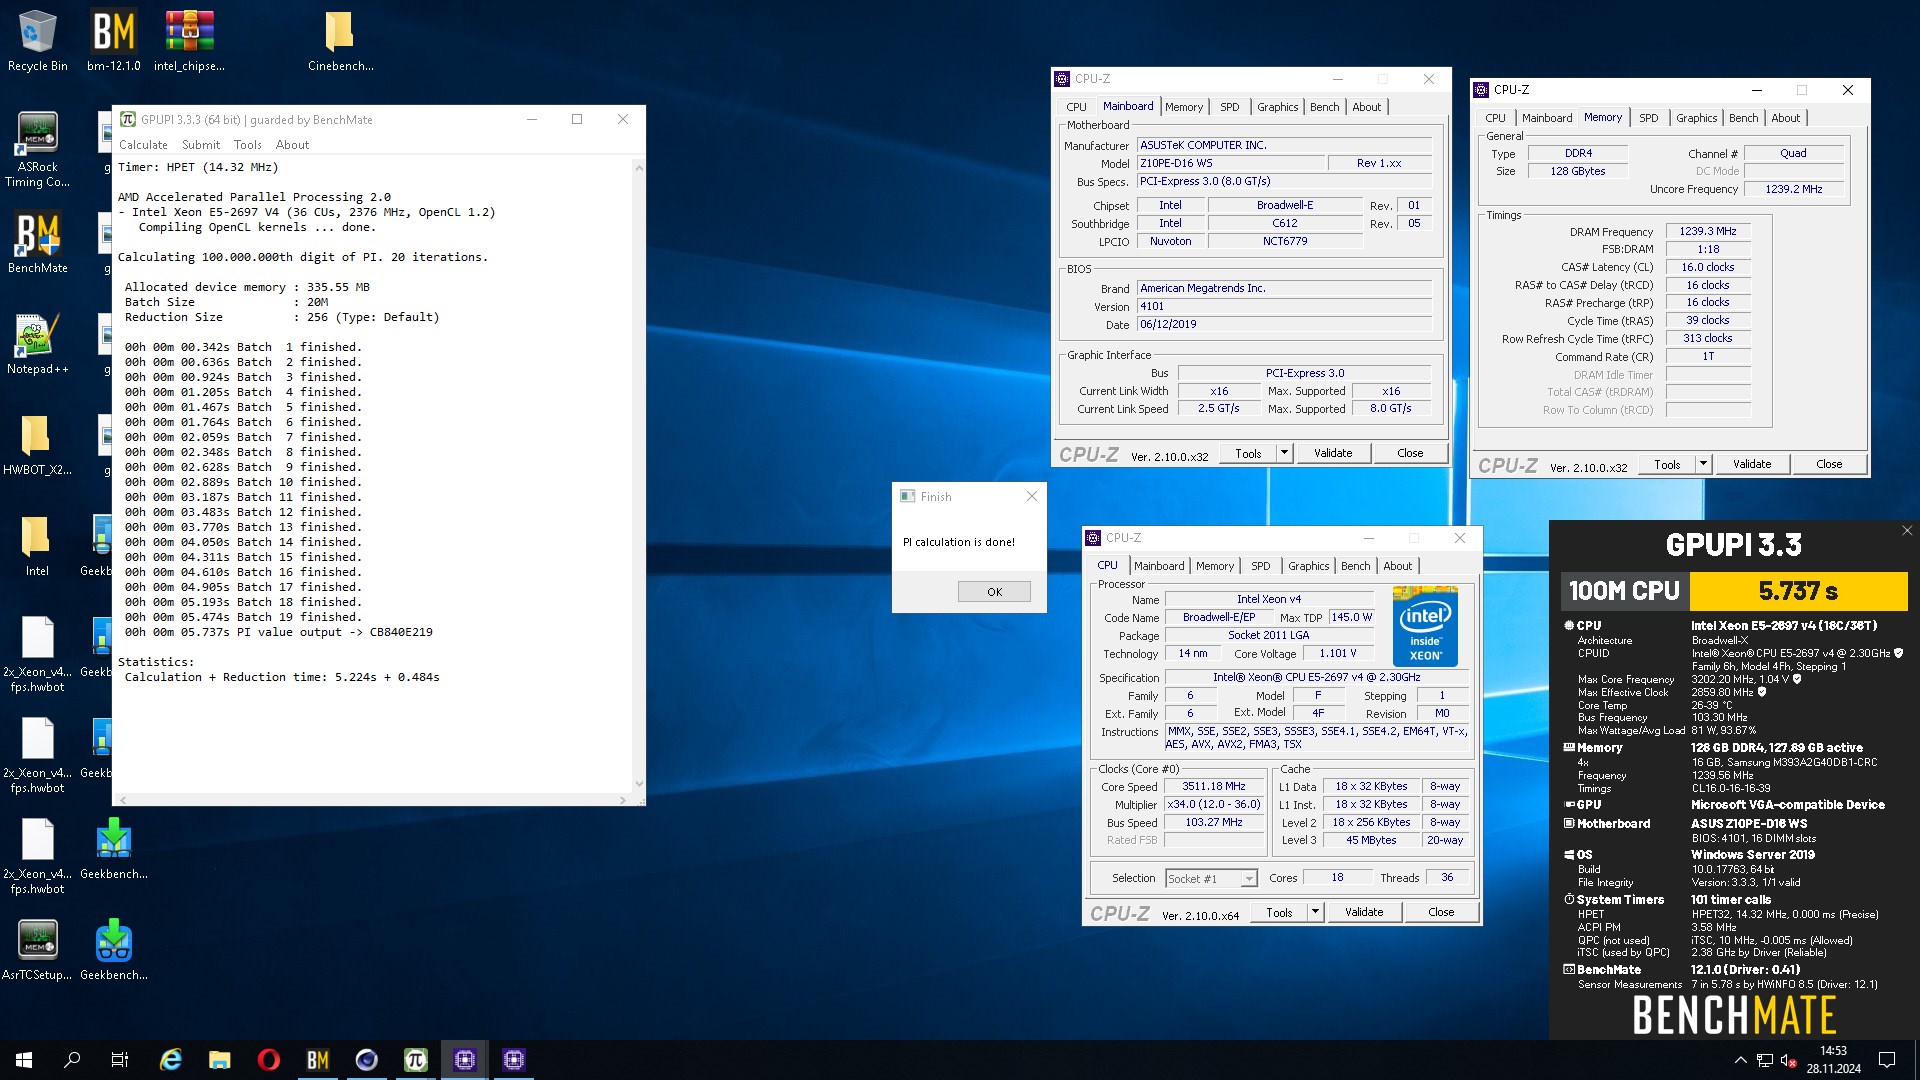This screenshot has width=1920, height=1080.
Task: Open Mainboard tab in CPU CPU-Z window
Action: pyautogui.click(x=1159, y=566)
